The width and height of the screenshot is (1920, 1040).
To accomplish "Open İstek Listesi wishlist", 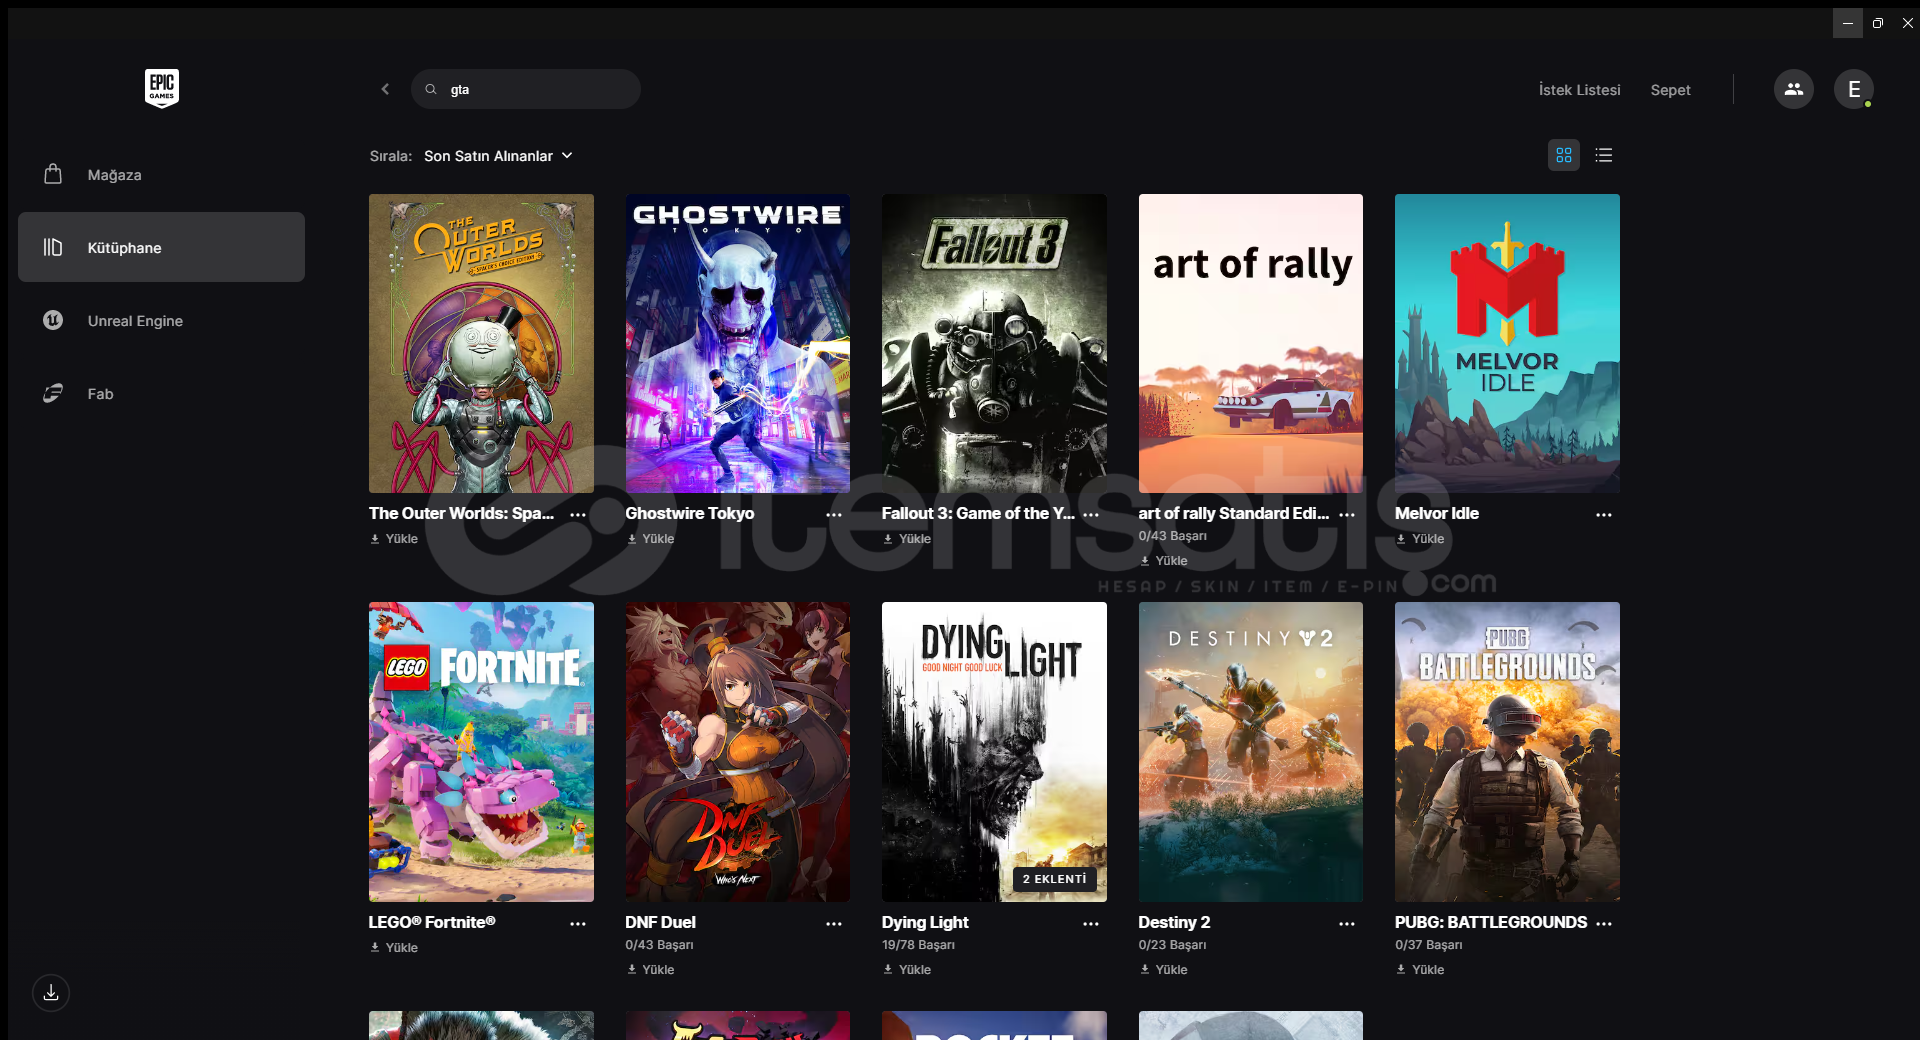I will (1579, 90).
